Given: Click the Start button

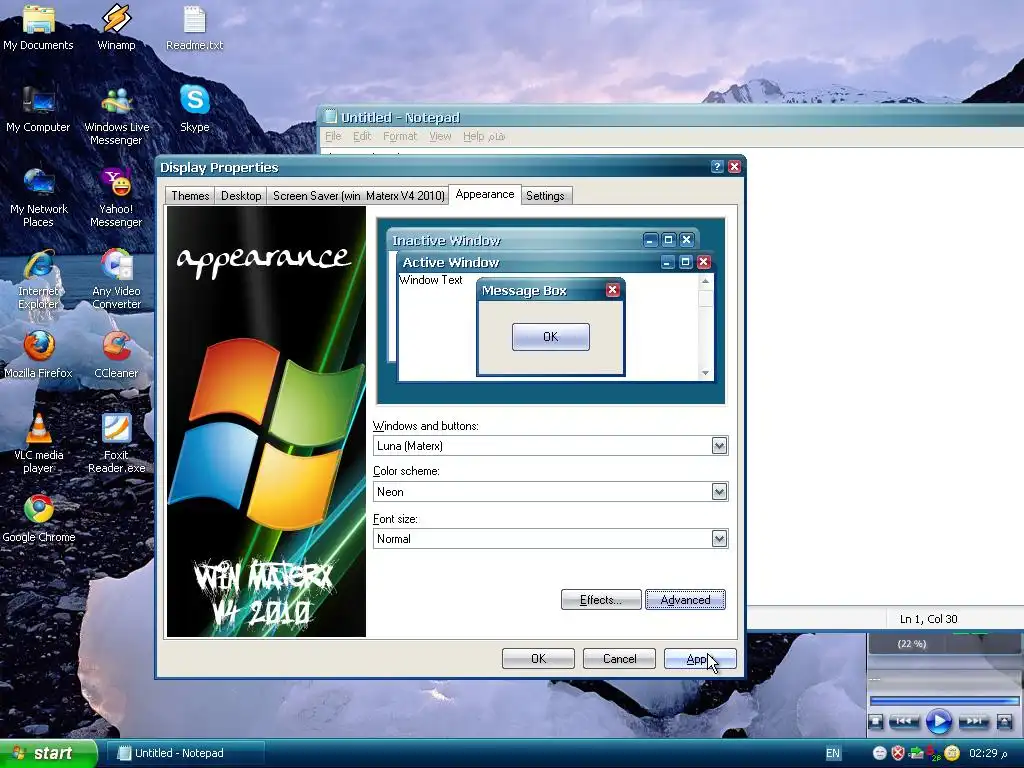Looking at the screenshot, I should pos(48,753).
